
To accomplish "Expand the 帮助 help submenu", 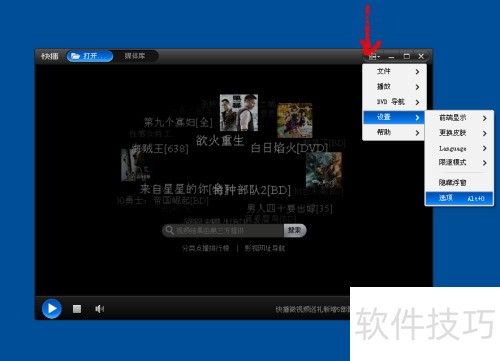I will (394, 132).
